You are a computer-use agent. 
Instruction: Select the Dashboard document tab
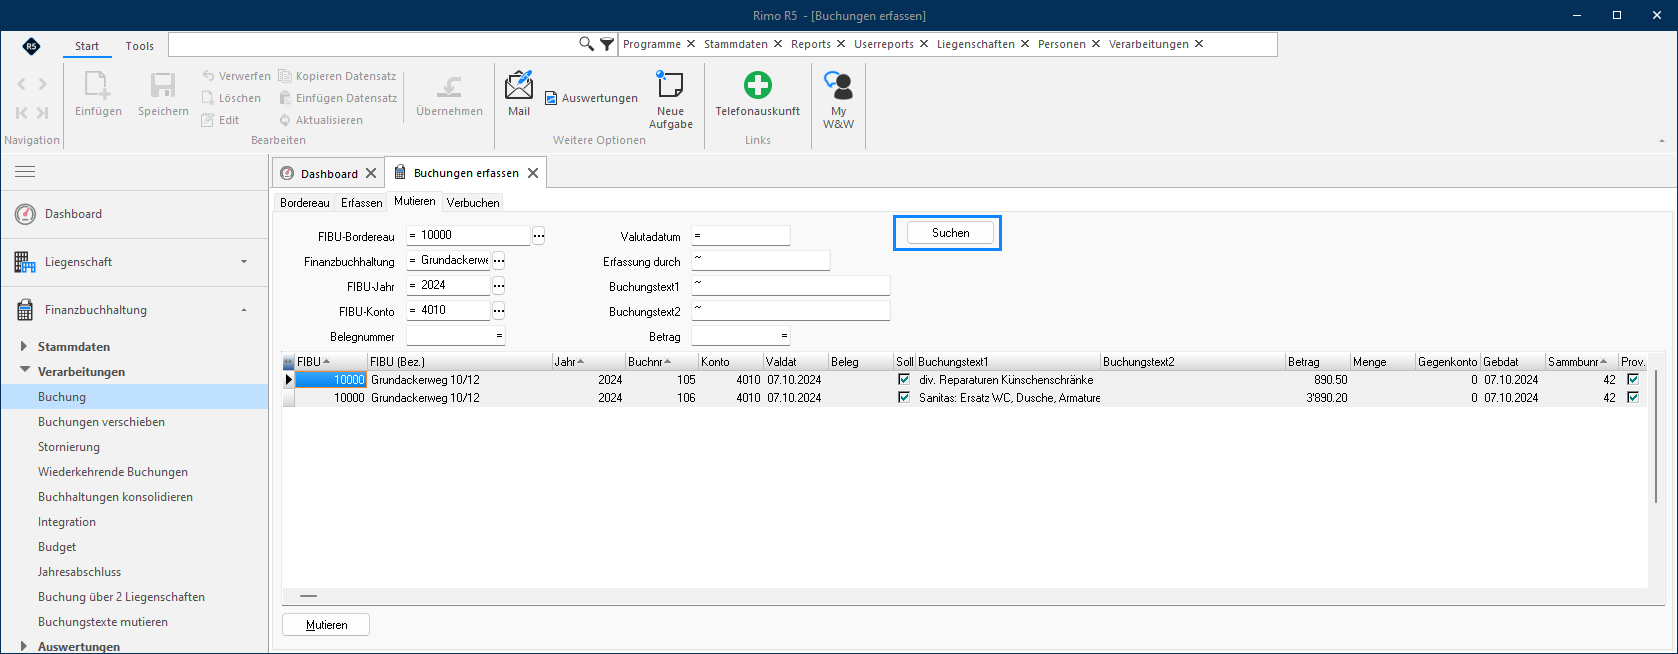(329, 174)
